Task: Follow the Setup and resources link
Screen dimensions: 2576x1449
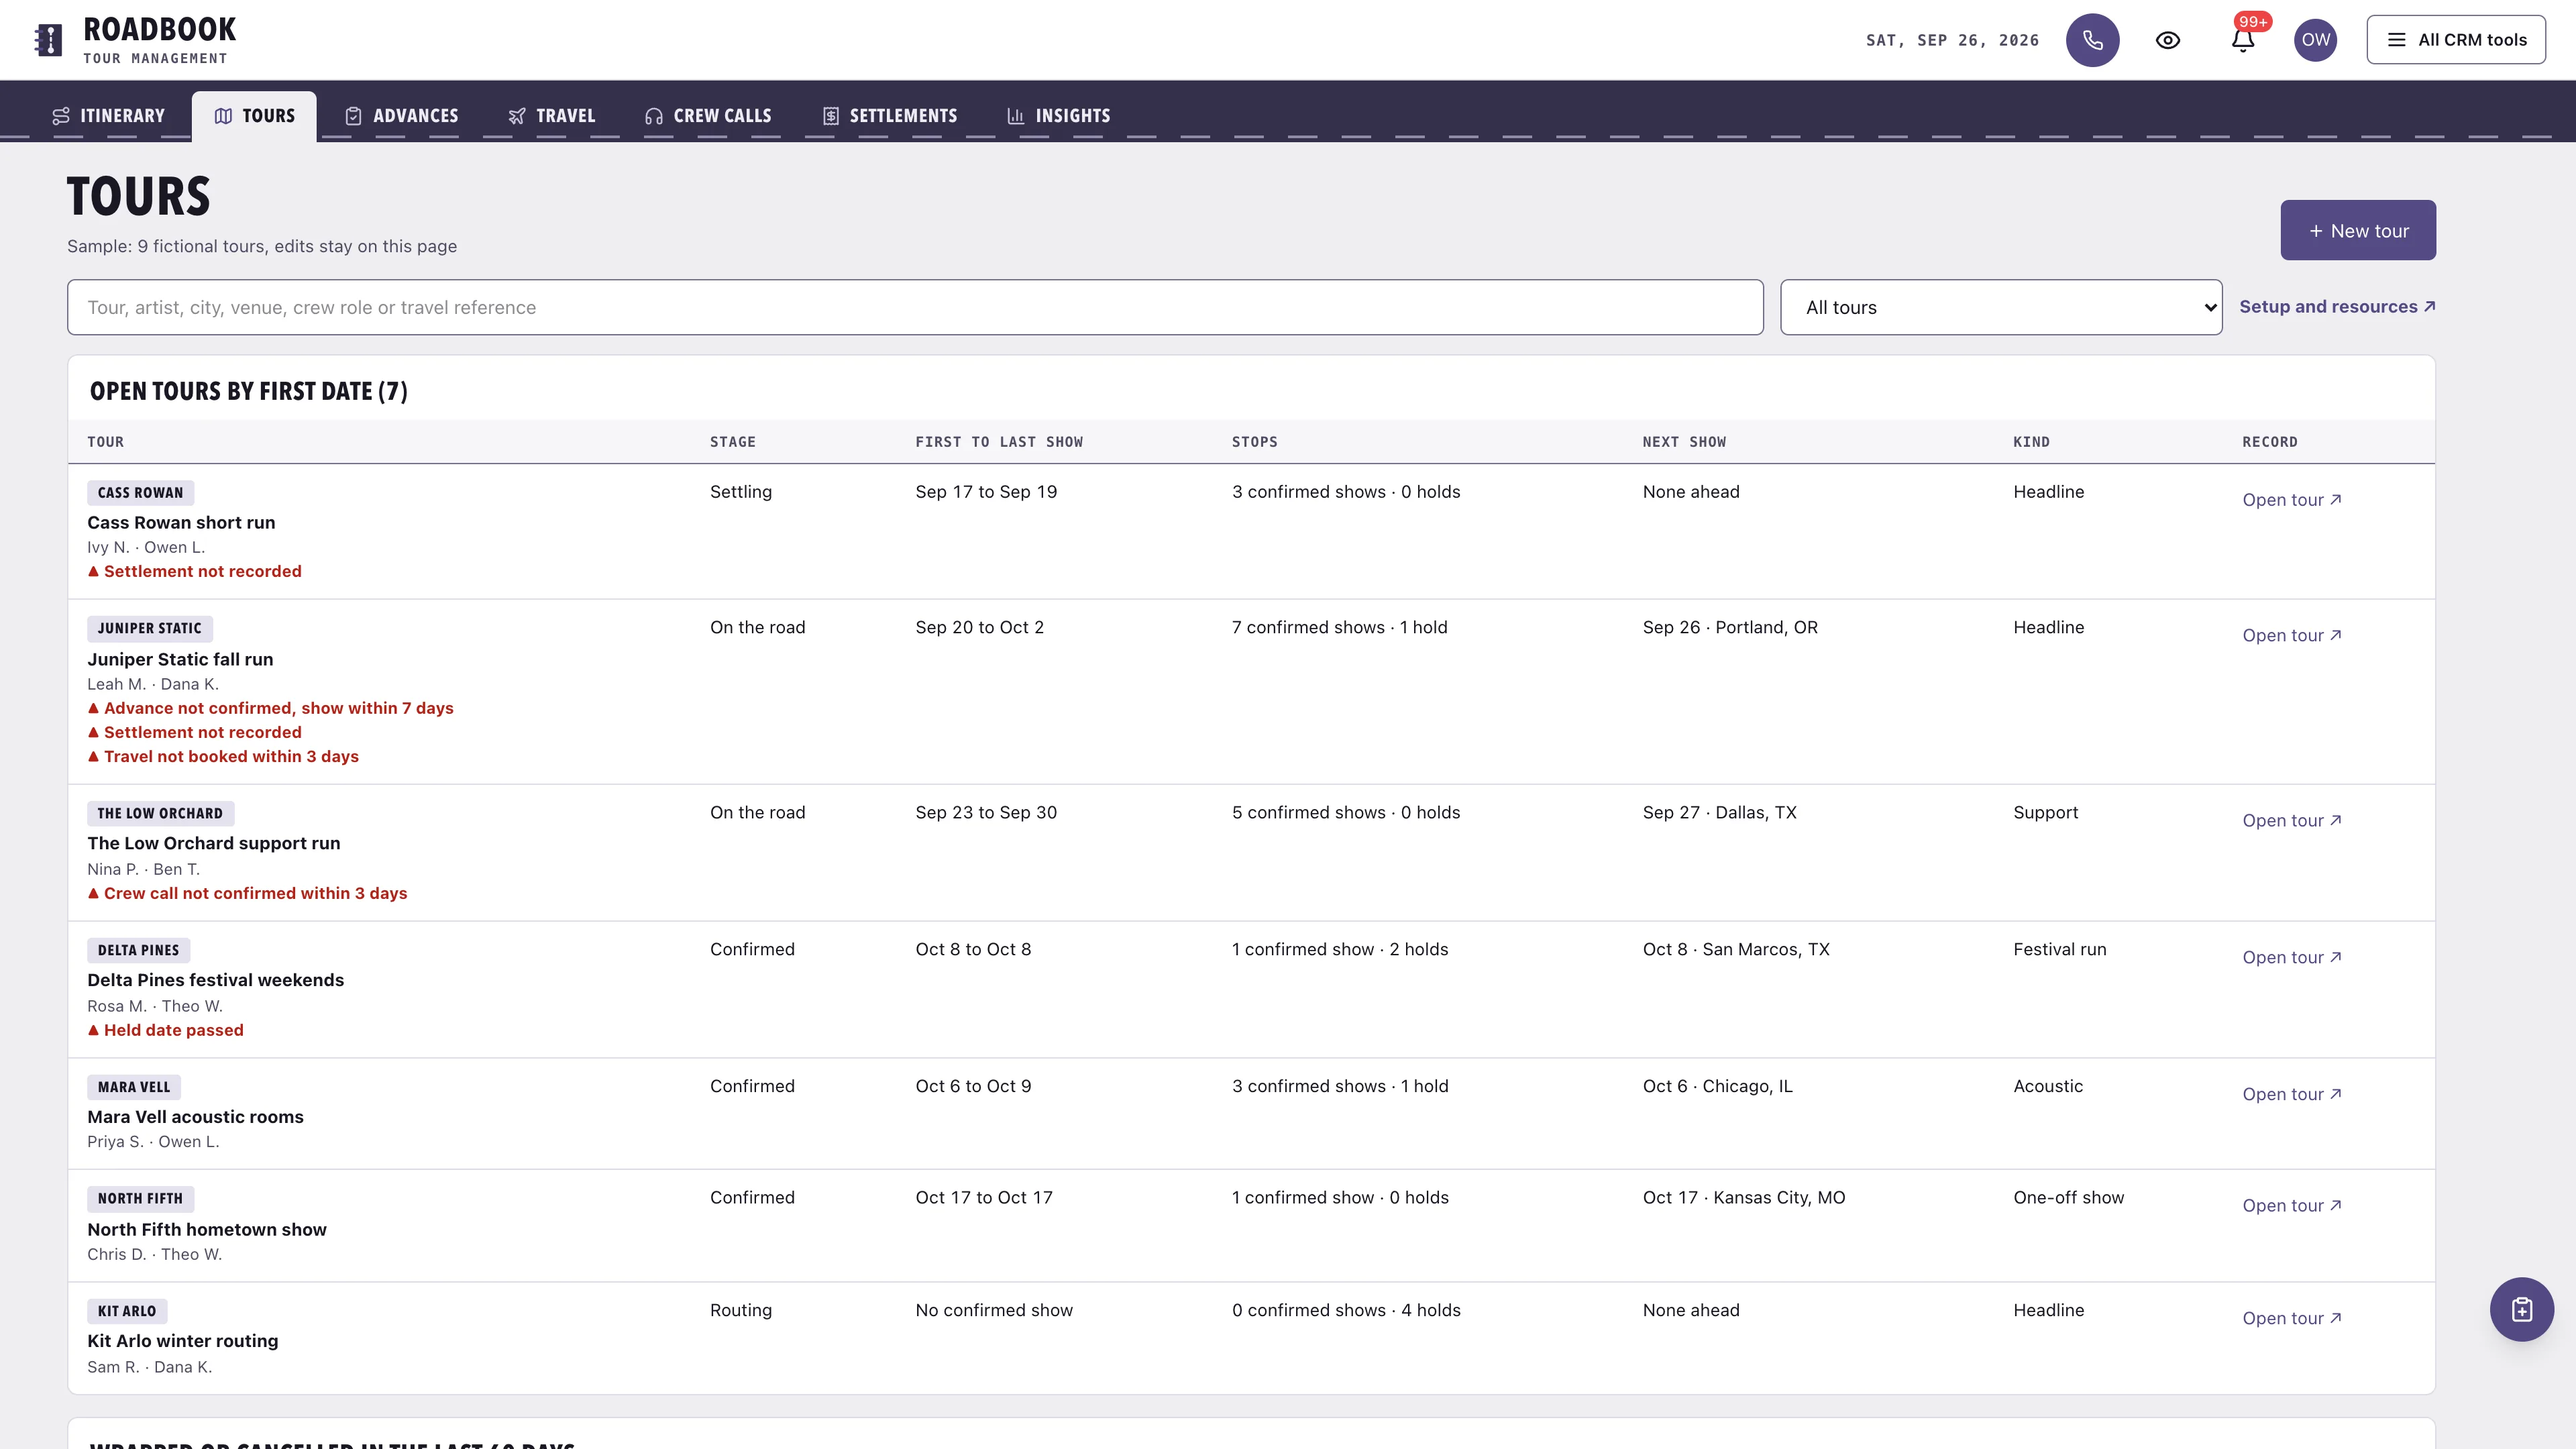Action: pos(2337,306)
